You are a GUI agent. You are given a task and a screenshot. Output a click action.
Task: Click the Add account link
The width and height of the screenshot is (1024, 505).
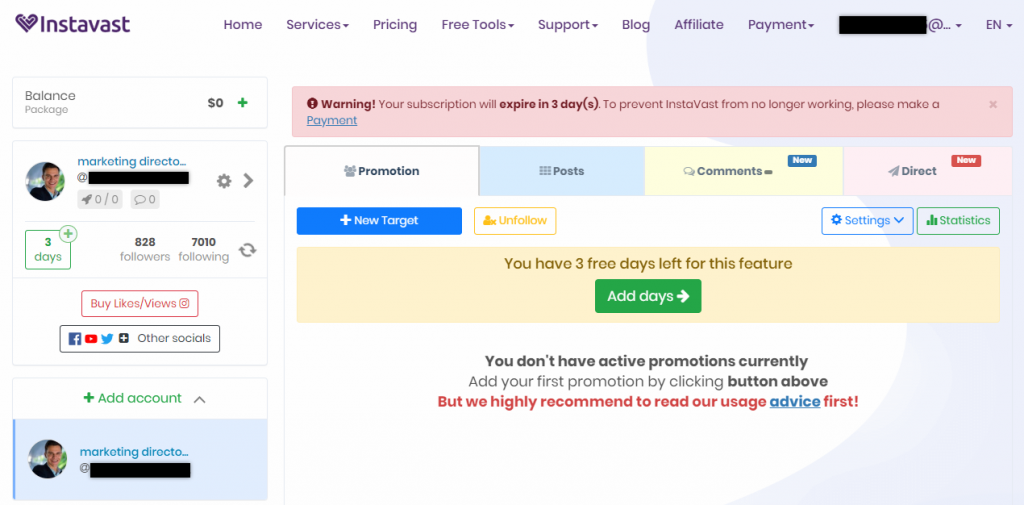click(x=133, y=398)
